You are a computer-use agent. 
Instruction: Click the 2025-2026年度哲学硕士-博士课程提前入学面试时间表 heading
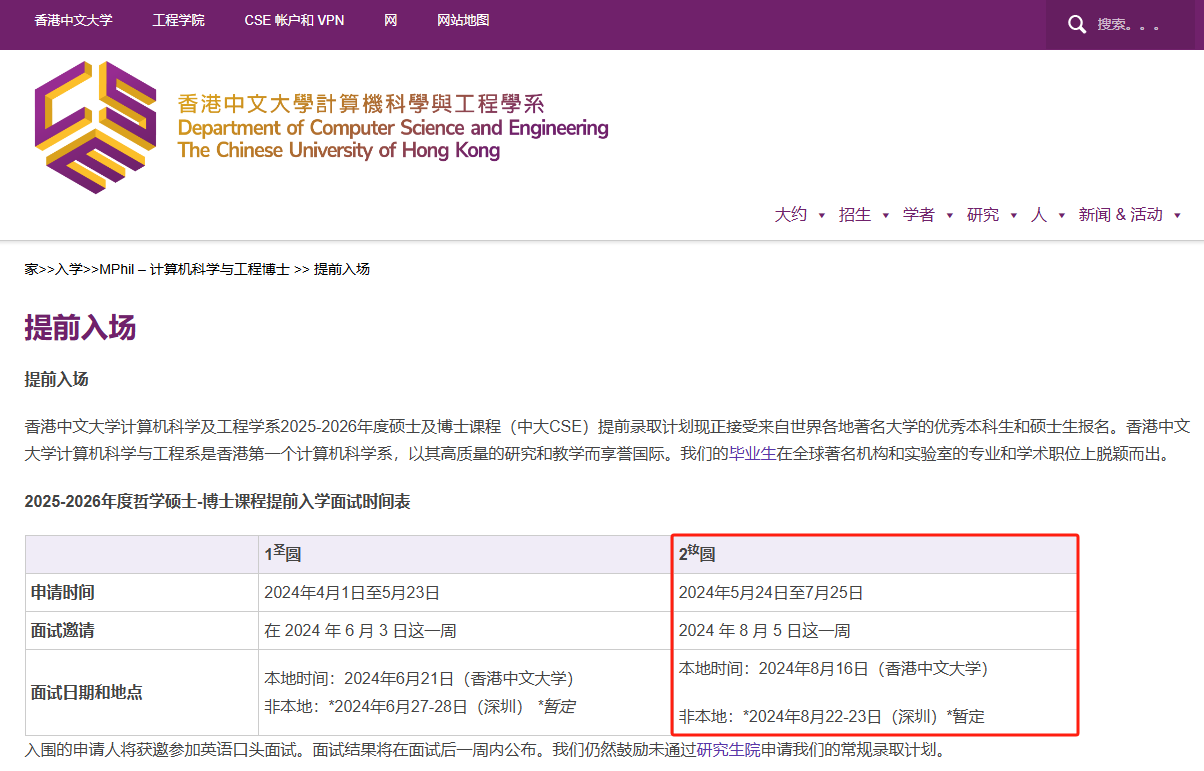[217, 502]
